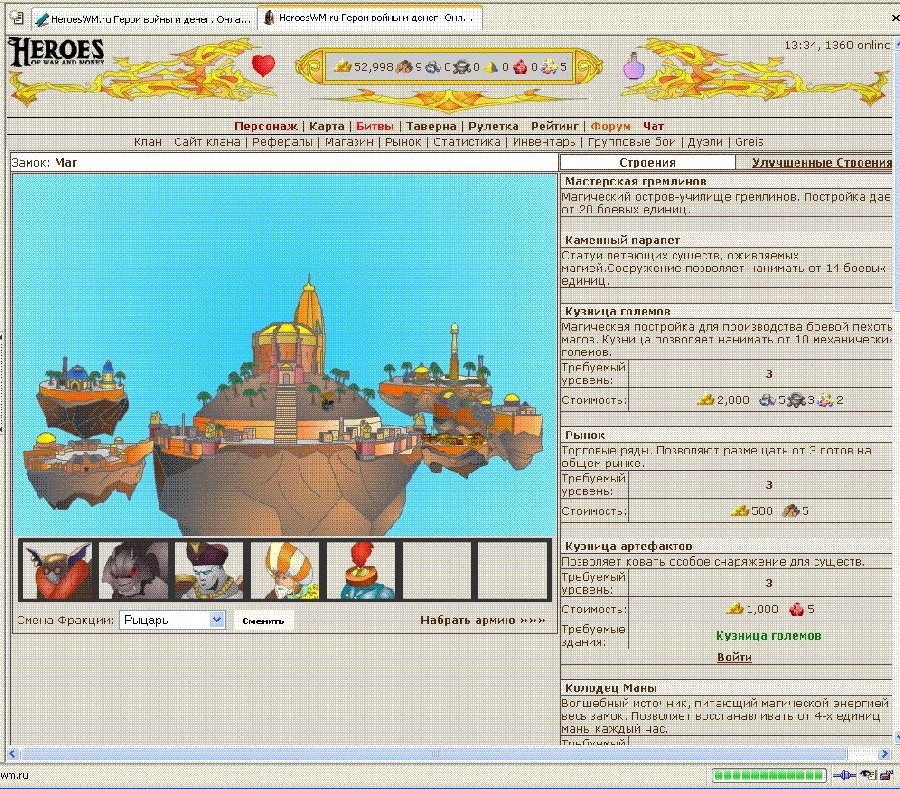Go to the Магазин link
Image resolution: width=900 pixels, height=789 pixels.
[x=349, y=142]
